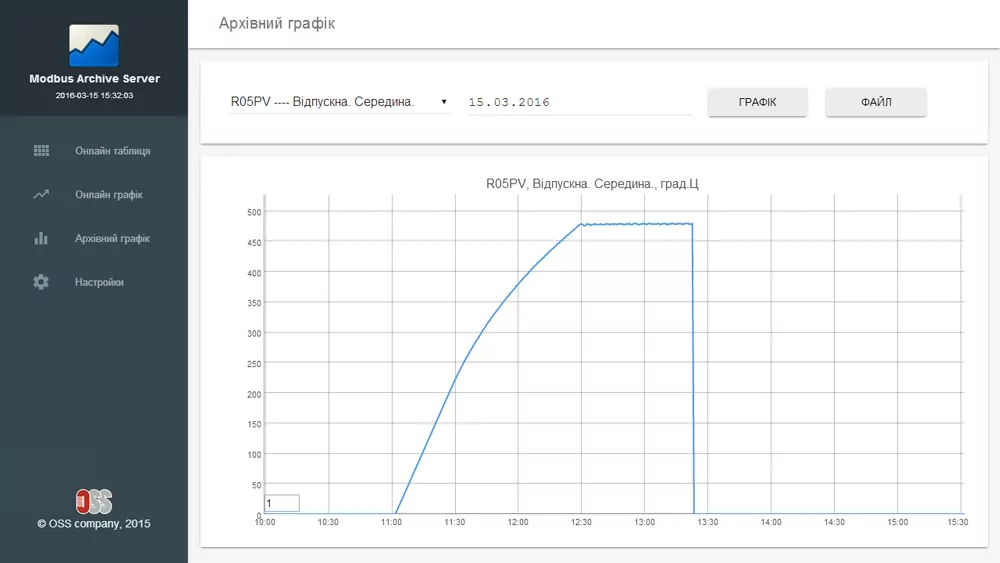Click the dropdown arrow beside Відпускна. Середина.
1000x563 pixels.
pyautogui.click(x=444, y=102)
